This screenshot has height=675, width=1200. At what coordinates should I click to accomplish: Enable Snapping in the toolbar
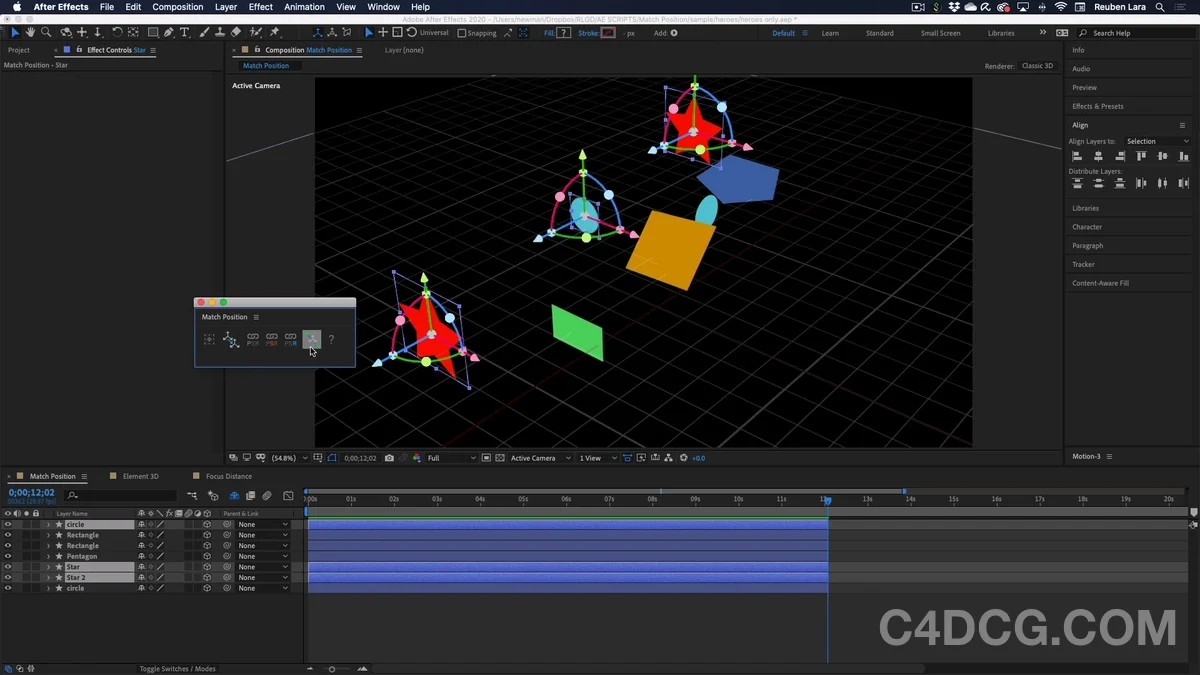(460, 32)
